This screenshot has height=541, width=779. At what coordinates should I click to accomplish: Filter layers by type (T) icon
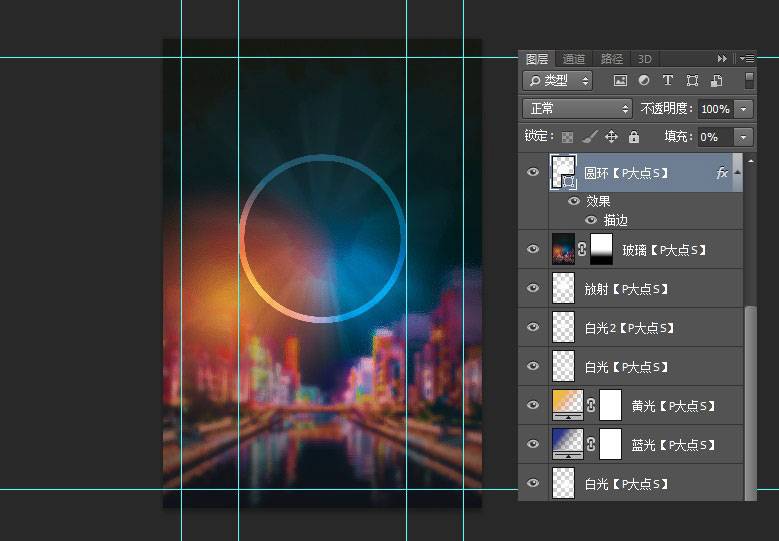[x=668, y=81]
